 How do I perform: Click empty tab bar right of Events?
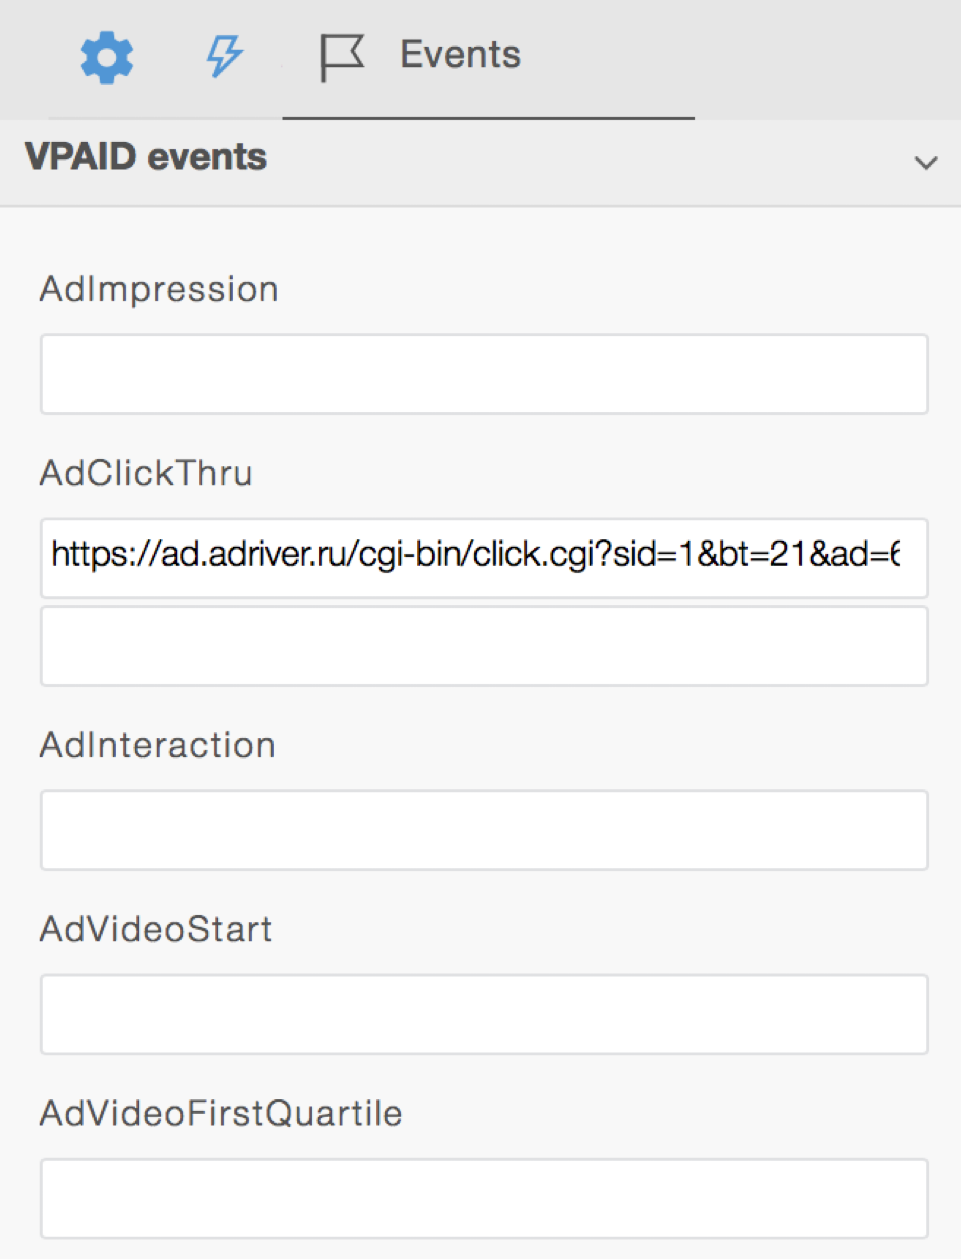coord(820,57)
